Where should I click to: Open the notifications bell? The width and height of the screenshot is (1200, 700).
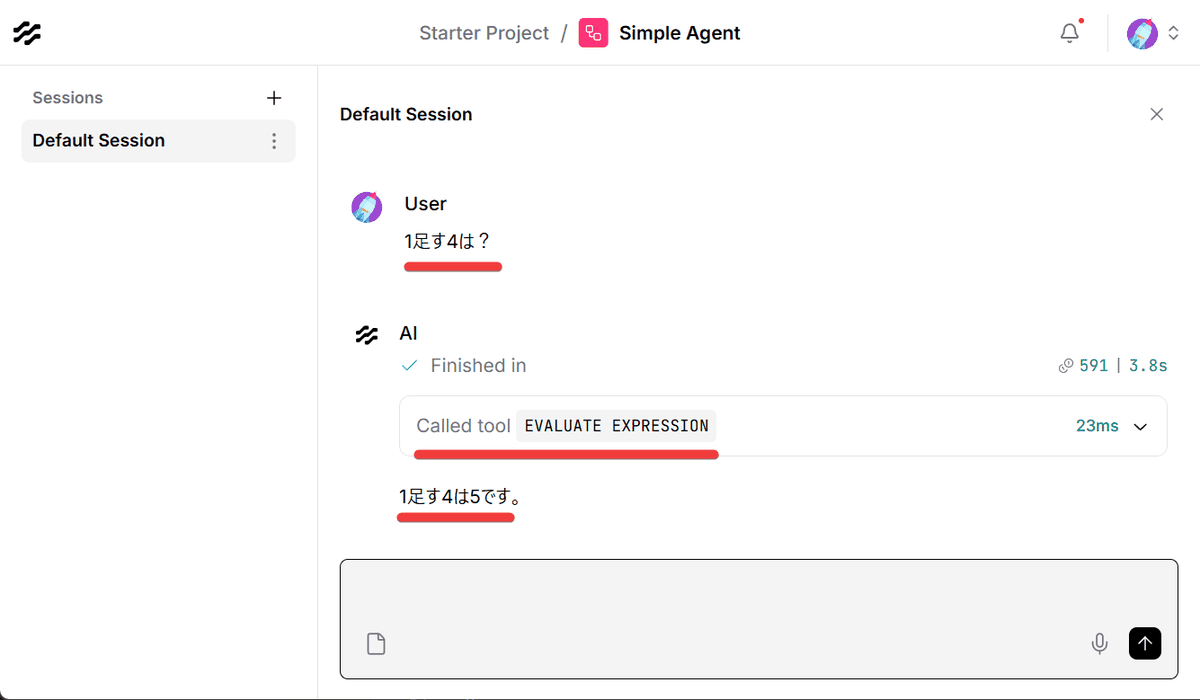pos(1070,33)
